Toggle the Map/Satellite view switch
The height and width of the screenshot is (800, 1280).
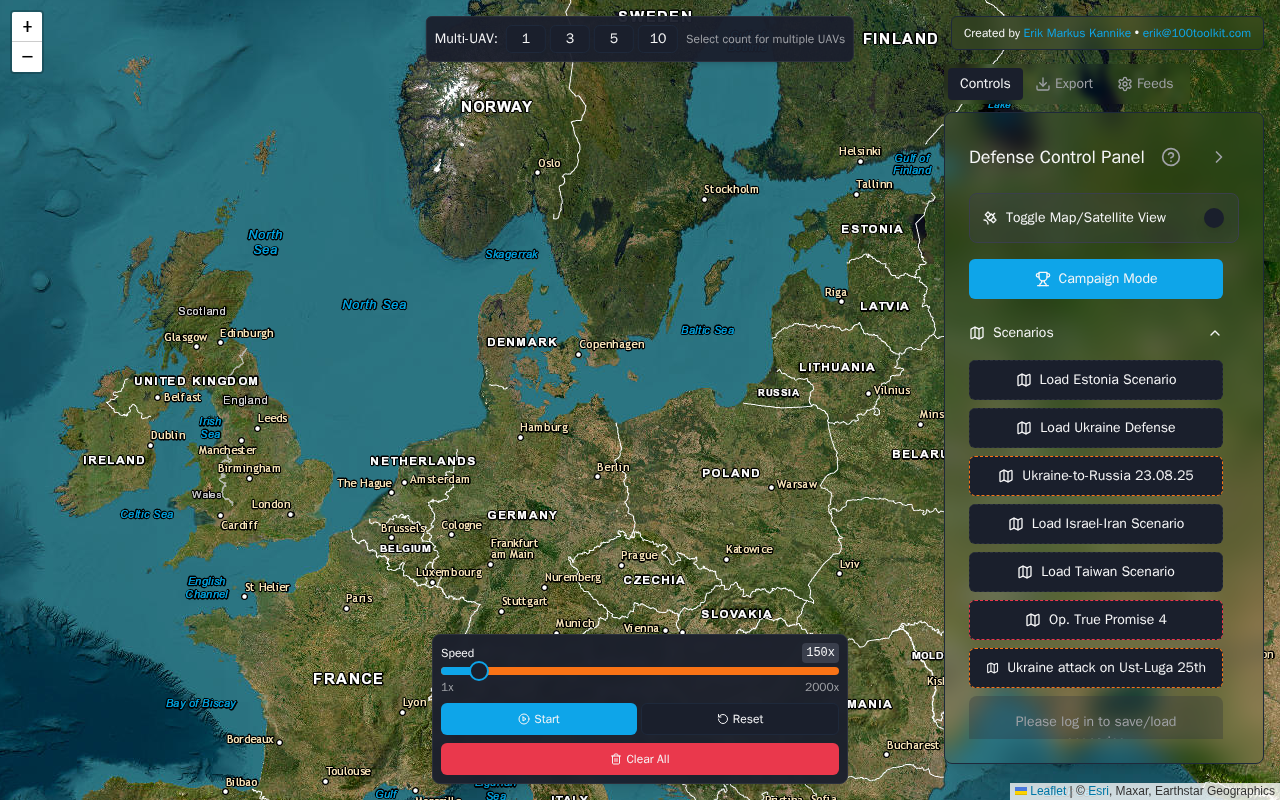point(1213,218)
